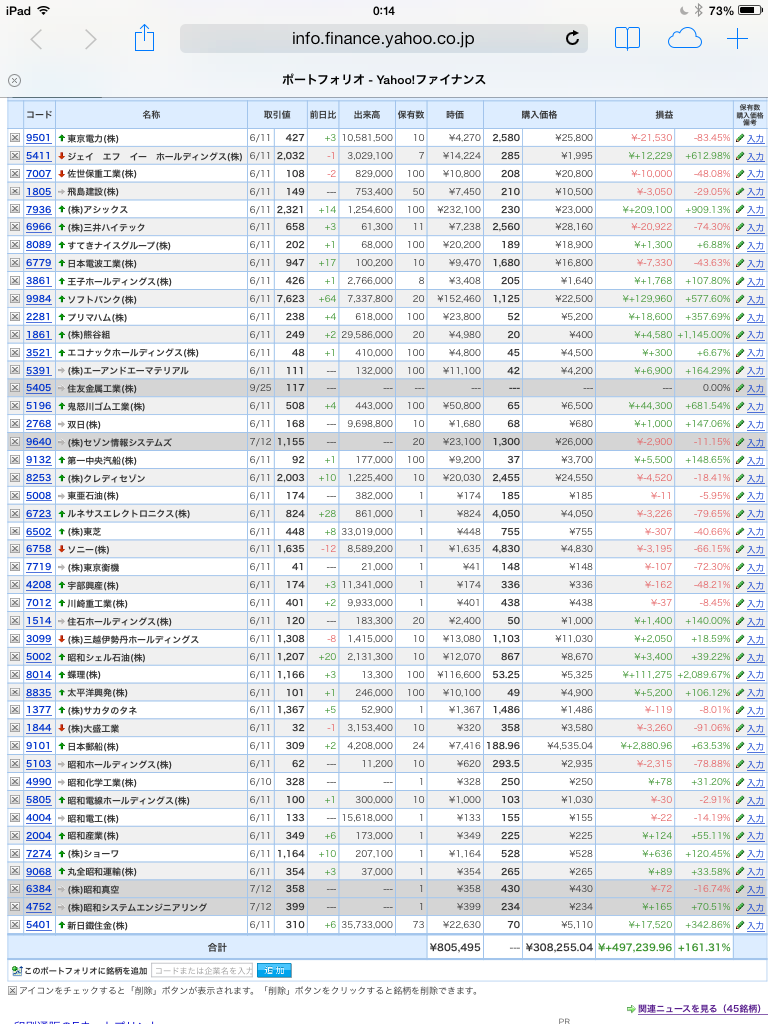
Task: Check the delete box for row 5411
Action: click(x=14, y=156)
